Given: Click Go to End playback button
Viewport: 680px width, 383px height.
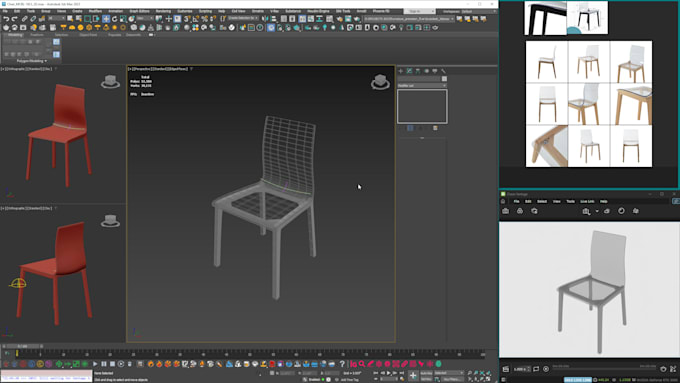Looking at the screenshot, I should point(402,373).
